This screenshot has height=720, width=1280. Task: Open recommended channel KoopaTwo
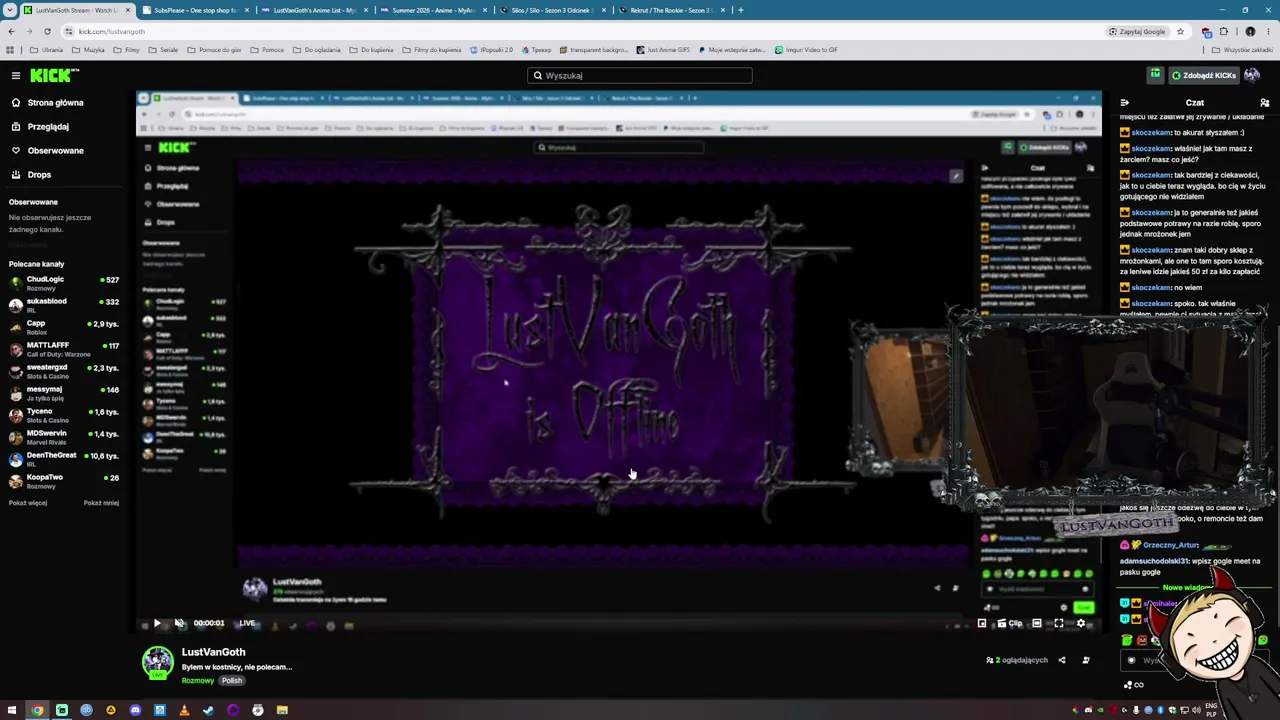64,481
